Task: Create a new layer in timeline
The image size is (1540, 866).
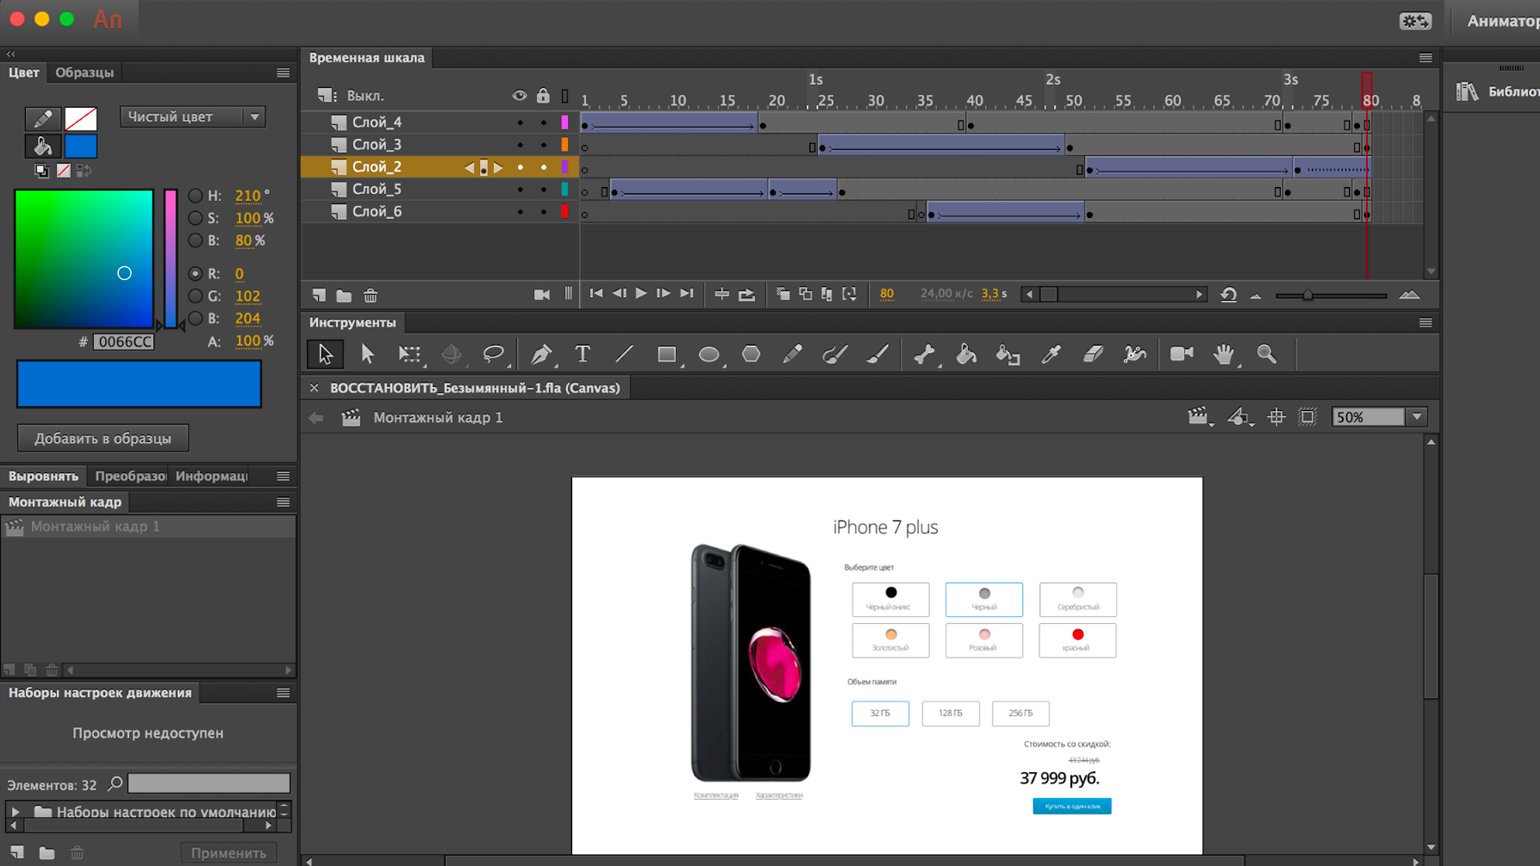Action: point(319,295)
